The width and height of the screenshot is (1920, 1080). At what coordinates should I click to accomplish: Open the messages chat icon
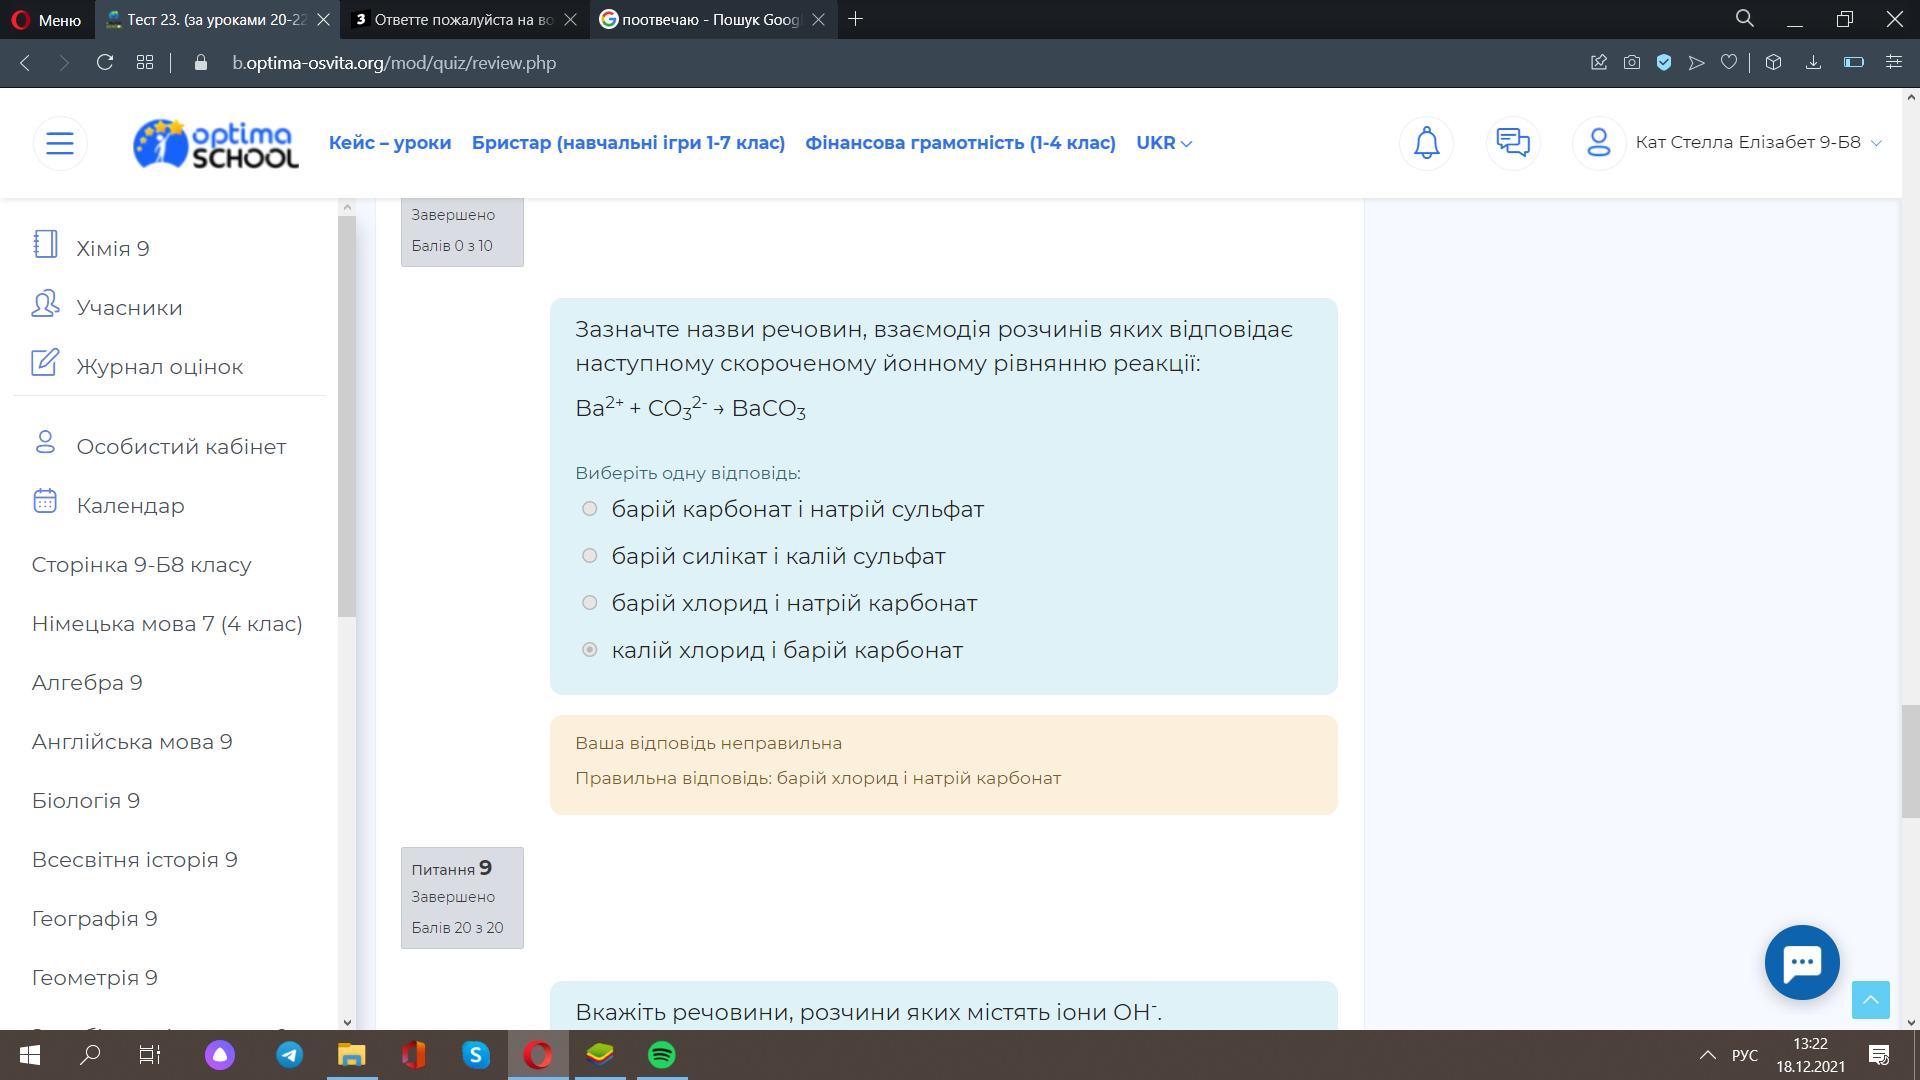pos(1512,143)
